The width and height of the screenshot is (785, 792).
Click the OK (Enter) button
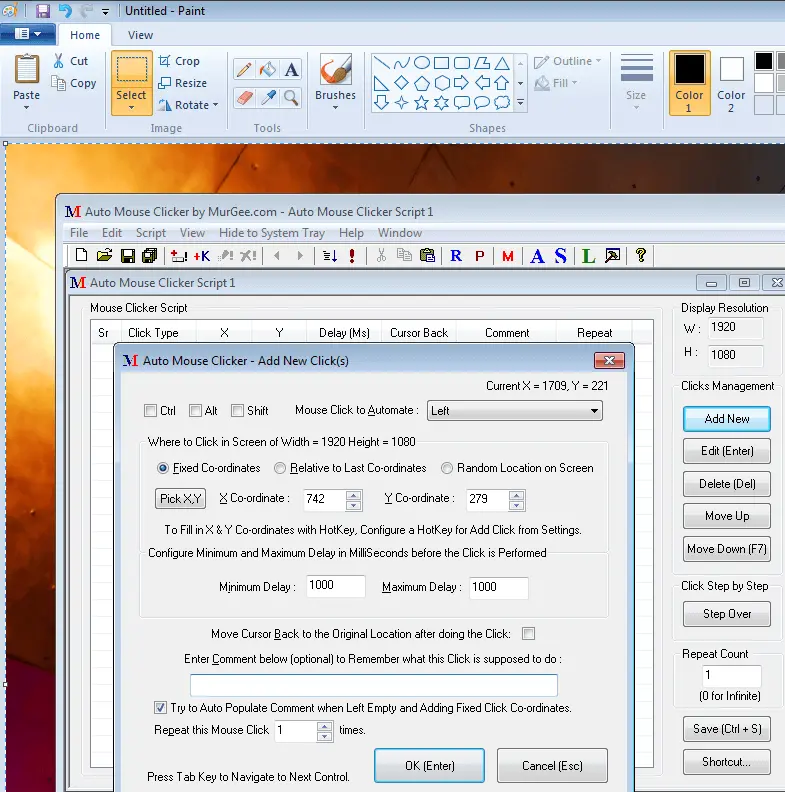[x=429, y=766]
